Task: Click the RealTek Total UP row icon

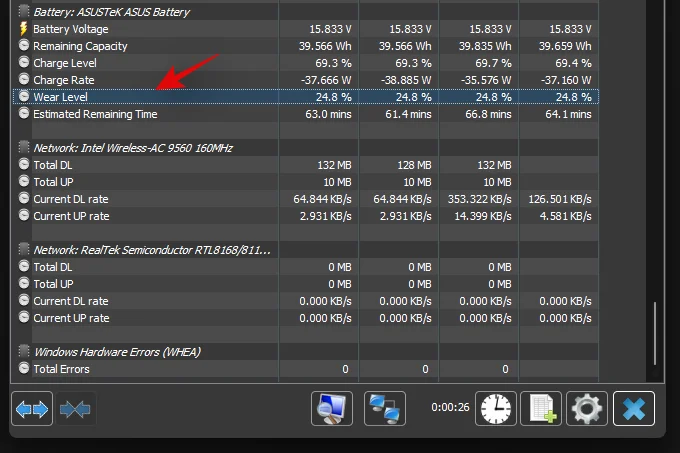Action: coord(24,283)
